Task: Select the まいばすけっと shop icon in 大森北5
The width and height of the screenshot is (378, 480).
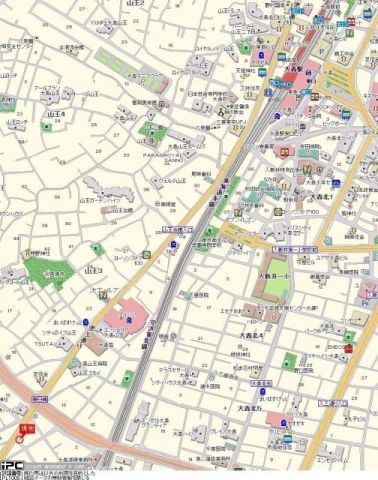Action: point(263,391)
